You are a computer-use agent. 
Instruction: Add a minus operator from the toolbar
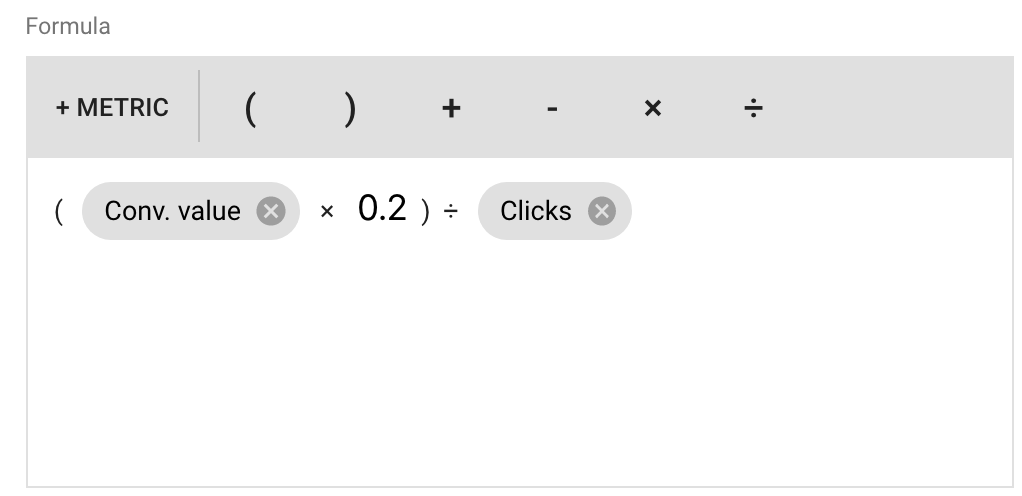point(552,109)
